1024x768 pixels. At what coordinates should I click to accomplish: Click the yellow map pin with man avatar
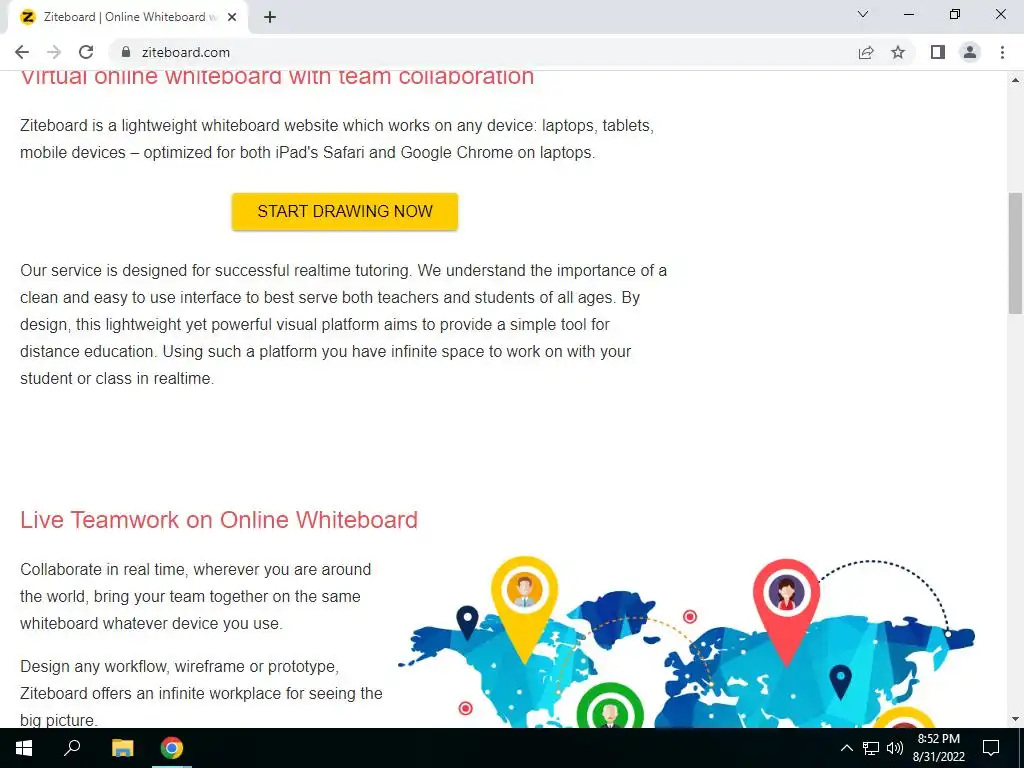(x=524, y=609)
